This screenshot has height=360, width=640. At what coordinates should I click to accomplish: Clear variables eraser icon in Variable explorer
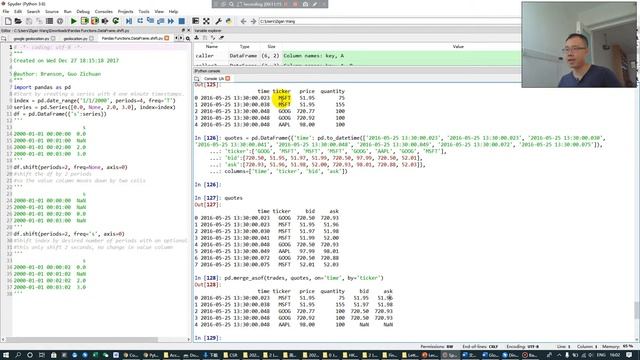tap(222, 38)
